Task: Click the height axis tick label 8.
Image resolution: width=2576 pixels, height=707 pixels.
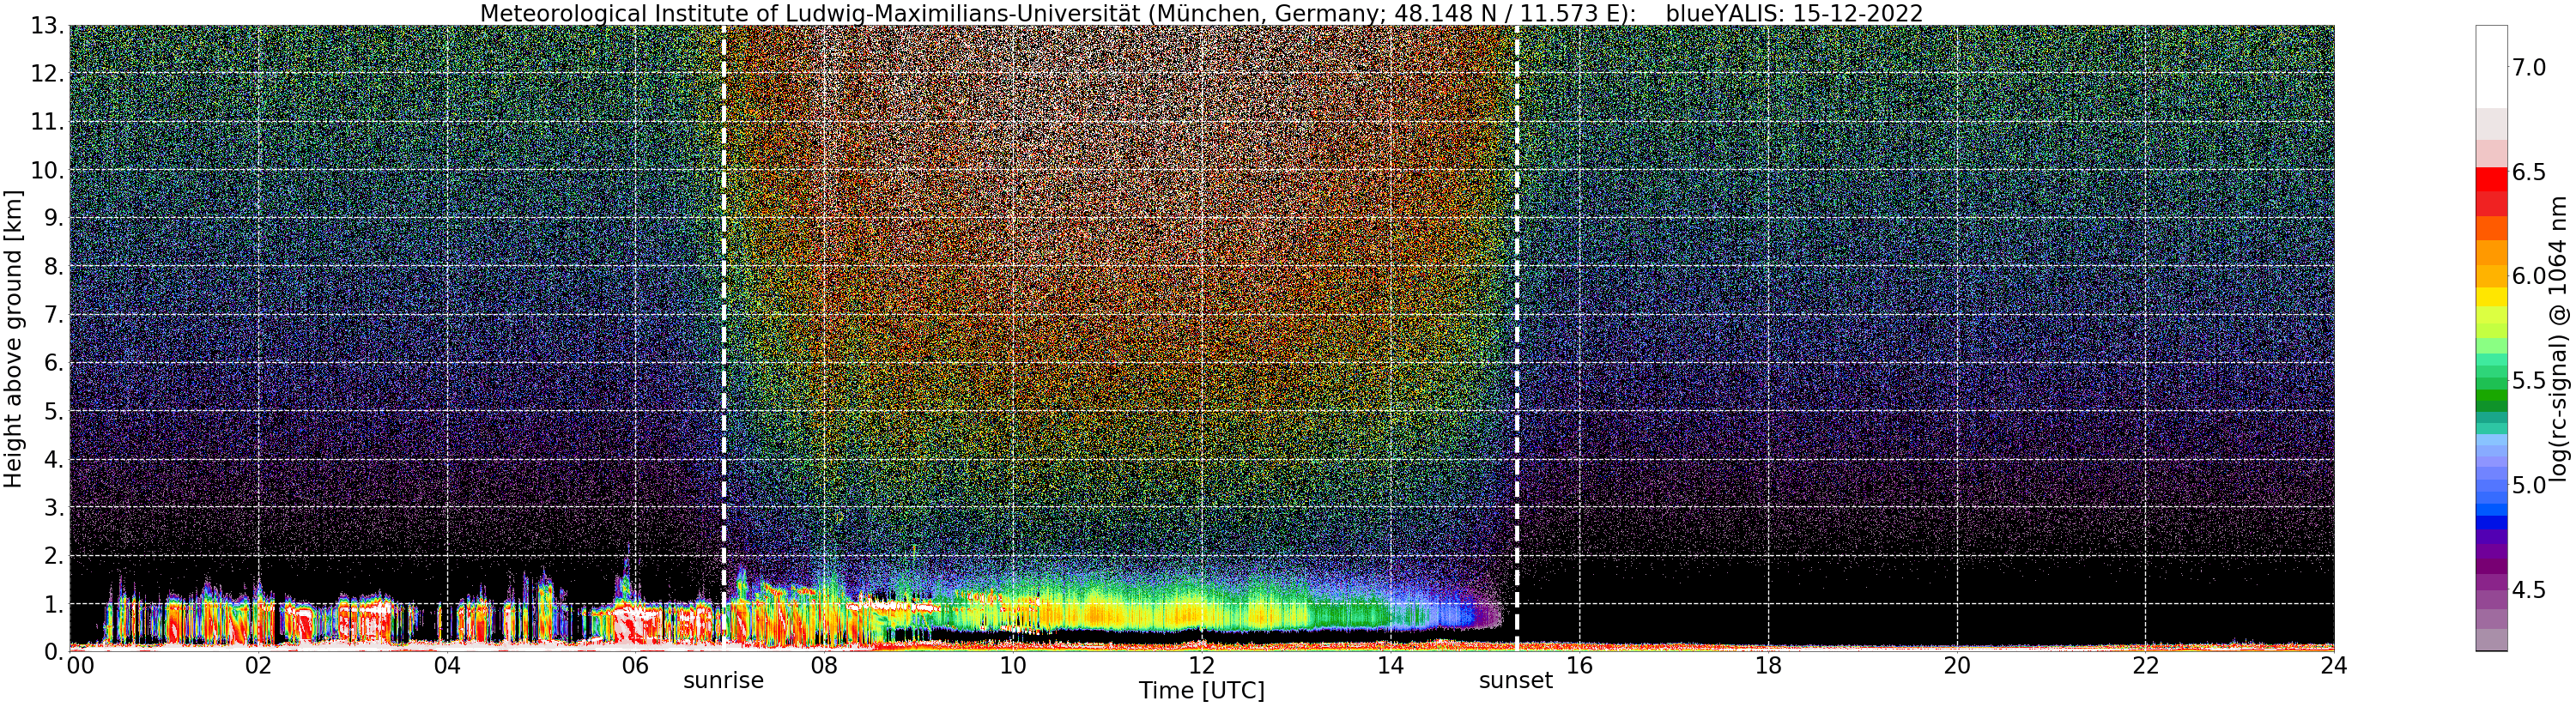Action: [x=55, y=267]
